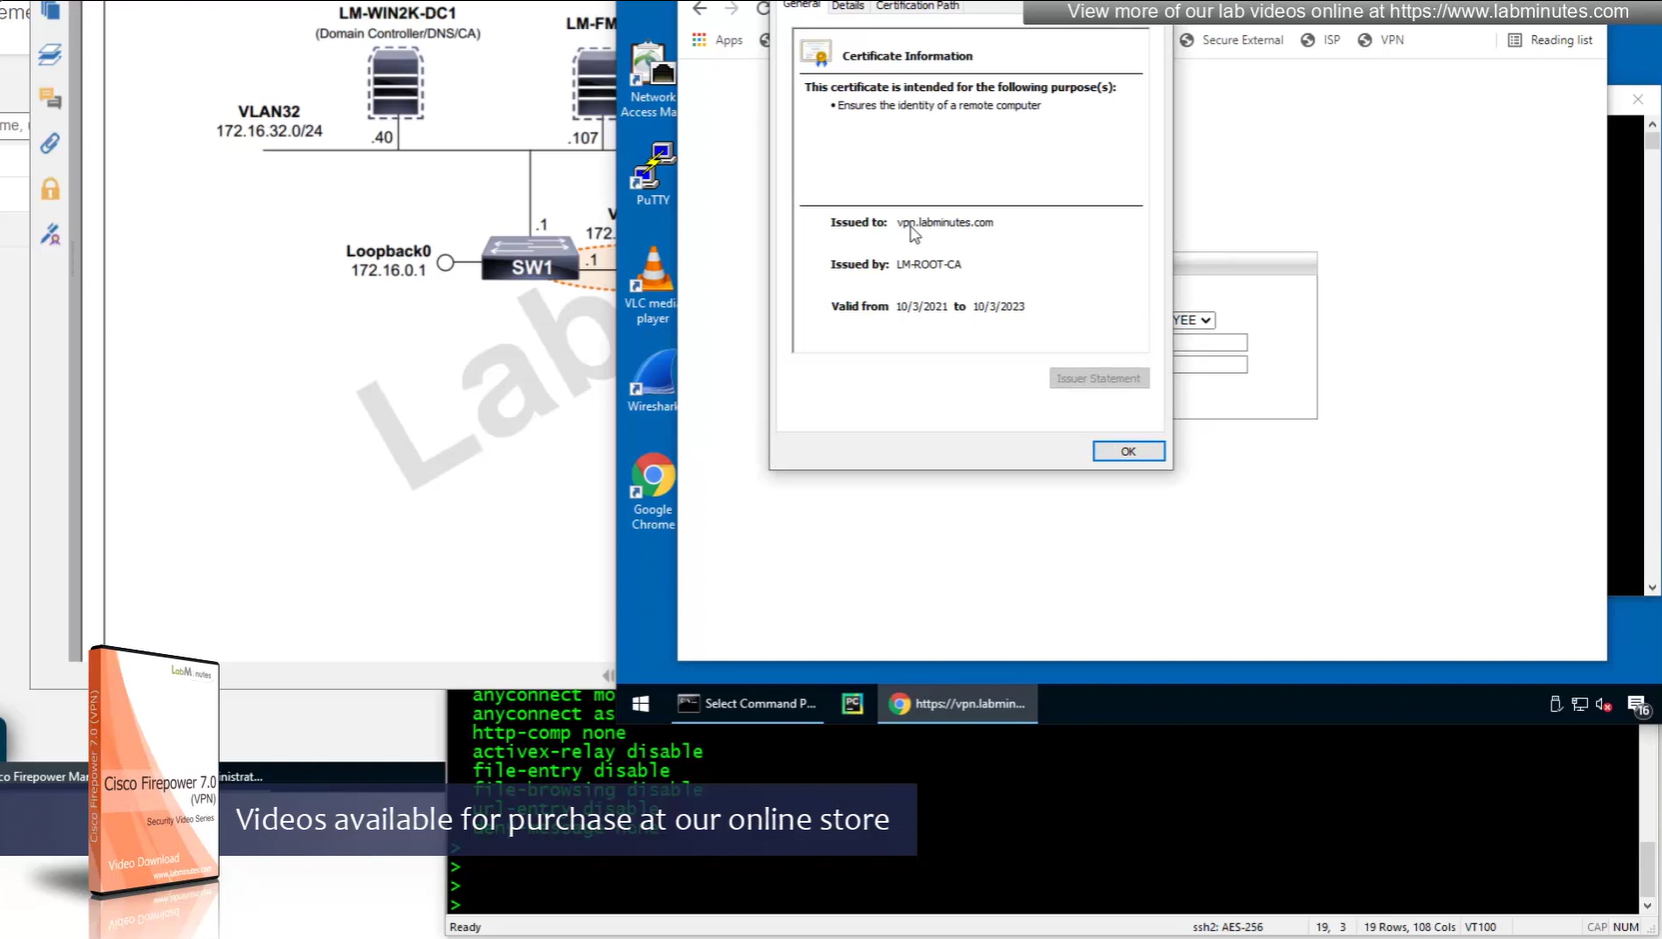Open Google Chrome desktop shortcut
The image size is (1662, 939).
652,489
